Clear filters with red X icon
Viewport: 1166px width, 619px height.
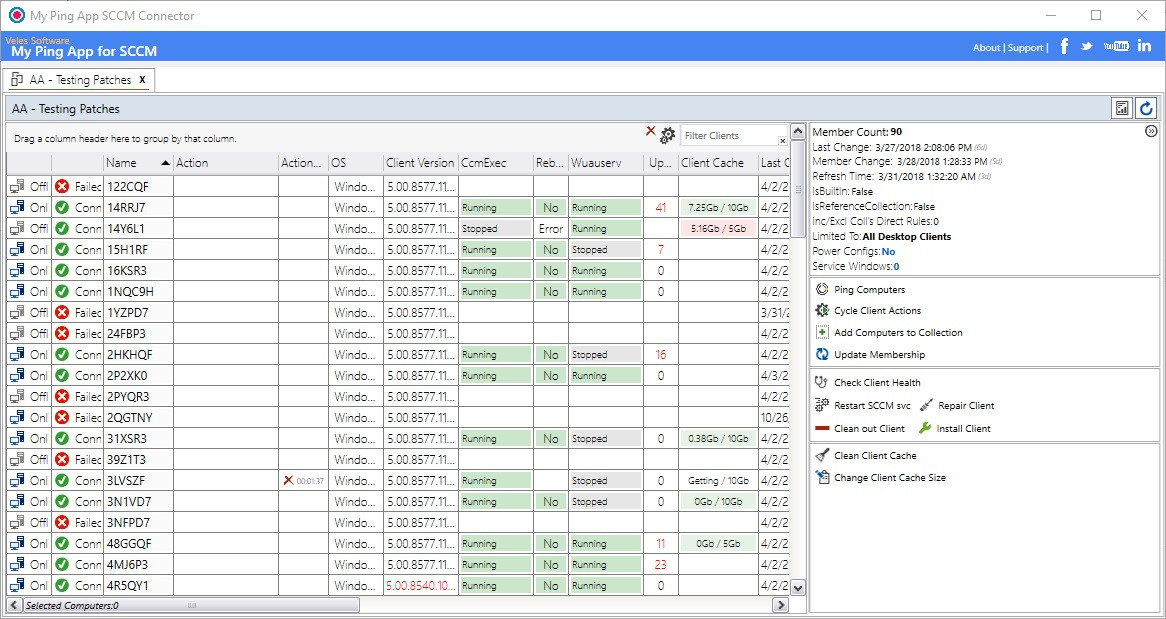(651, 131)
